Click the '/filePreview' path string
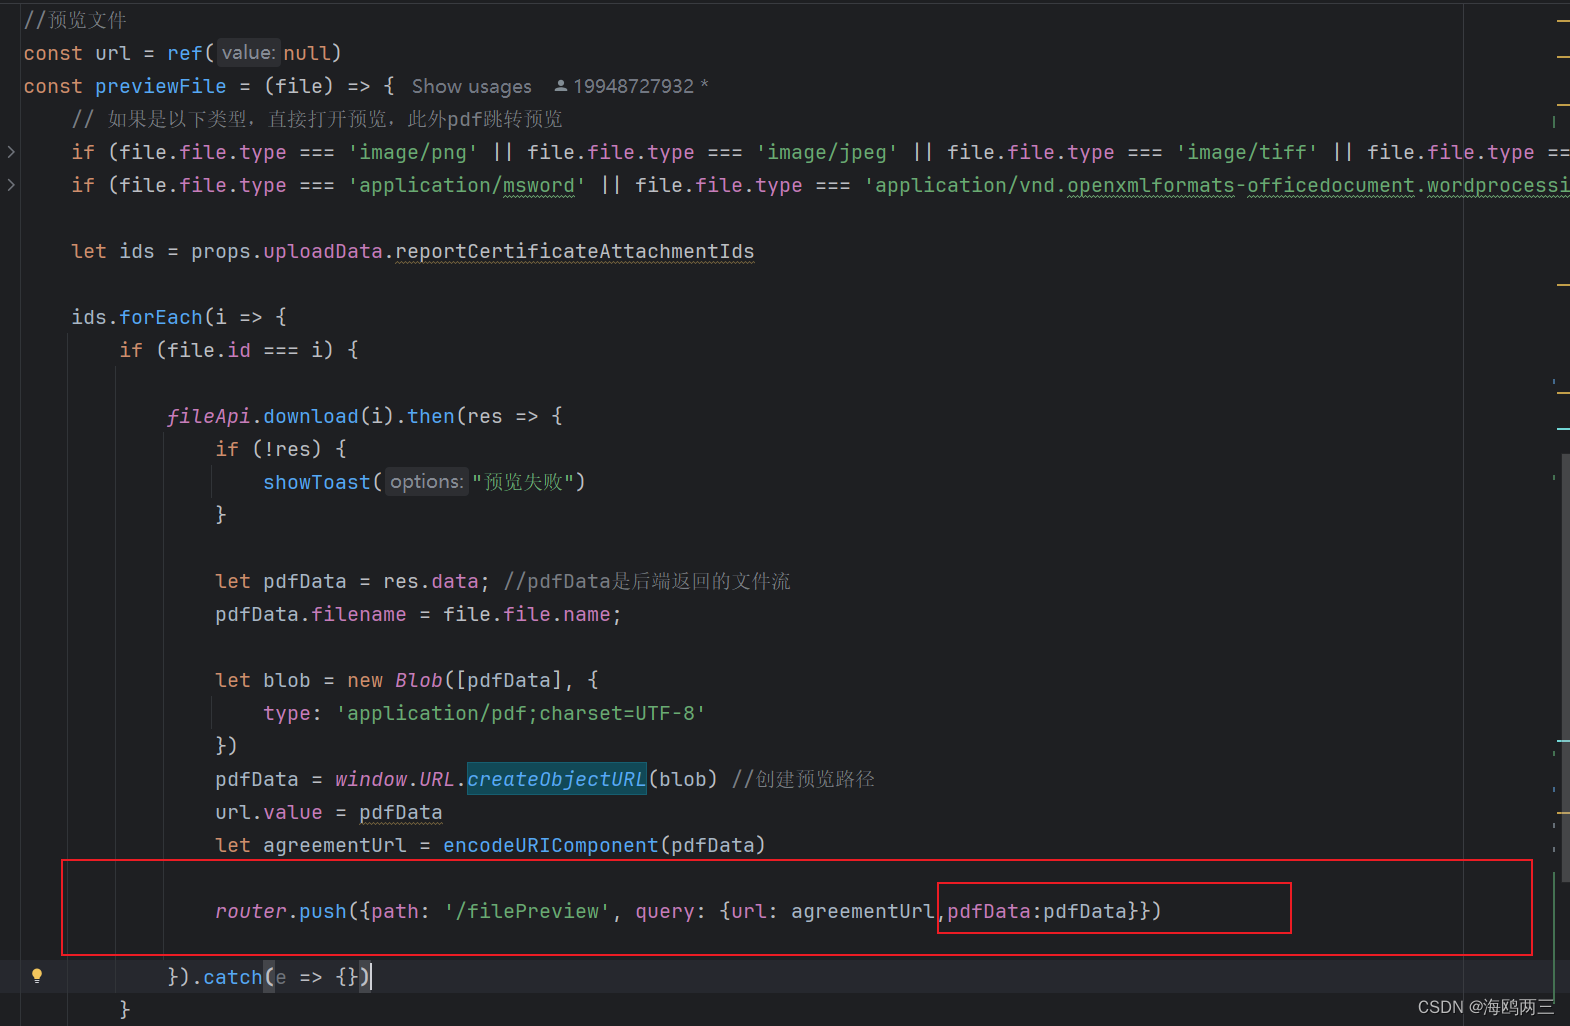 click(527, 911)
